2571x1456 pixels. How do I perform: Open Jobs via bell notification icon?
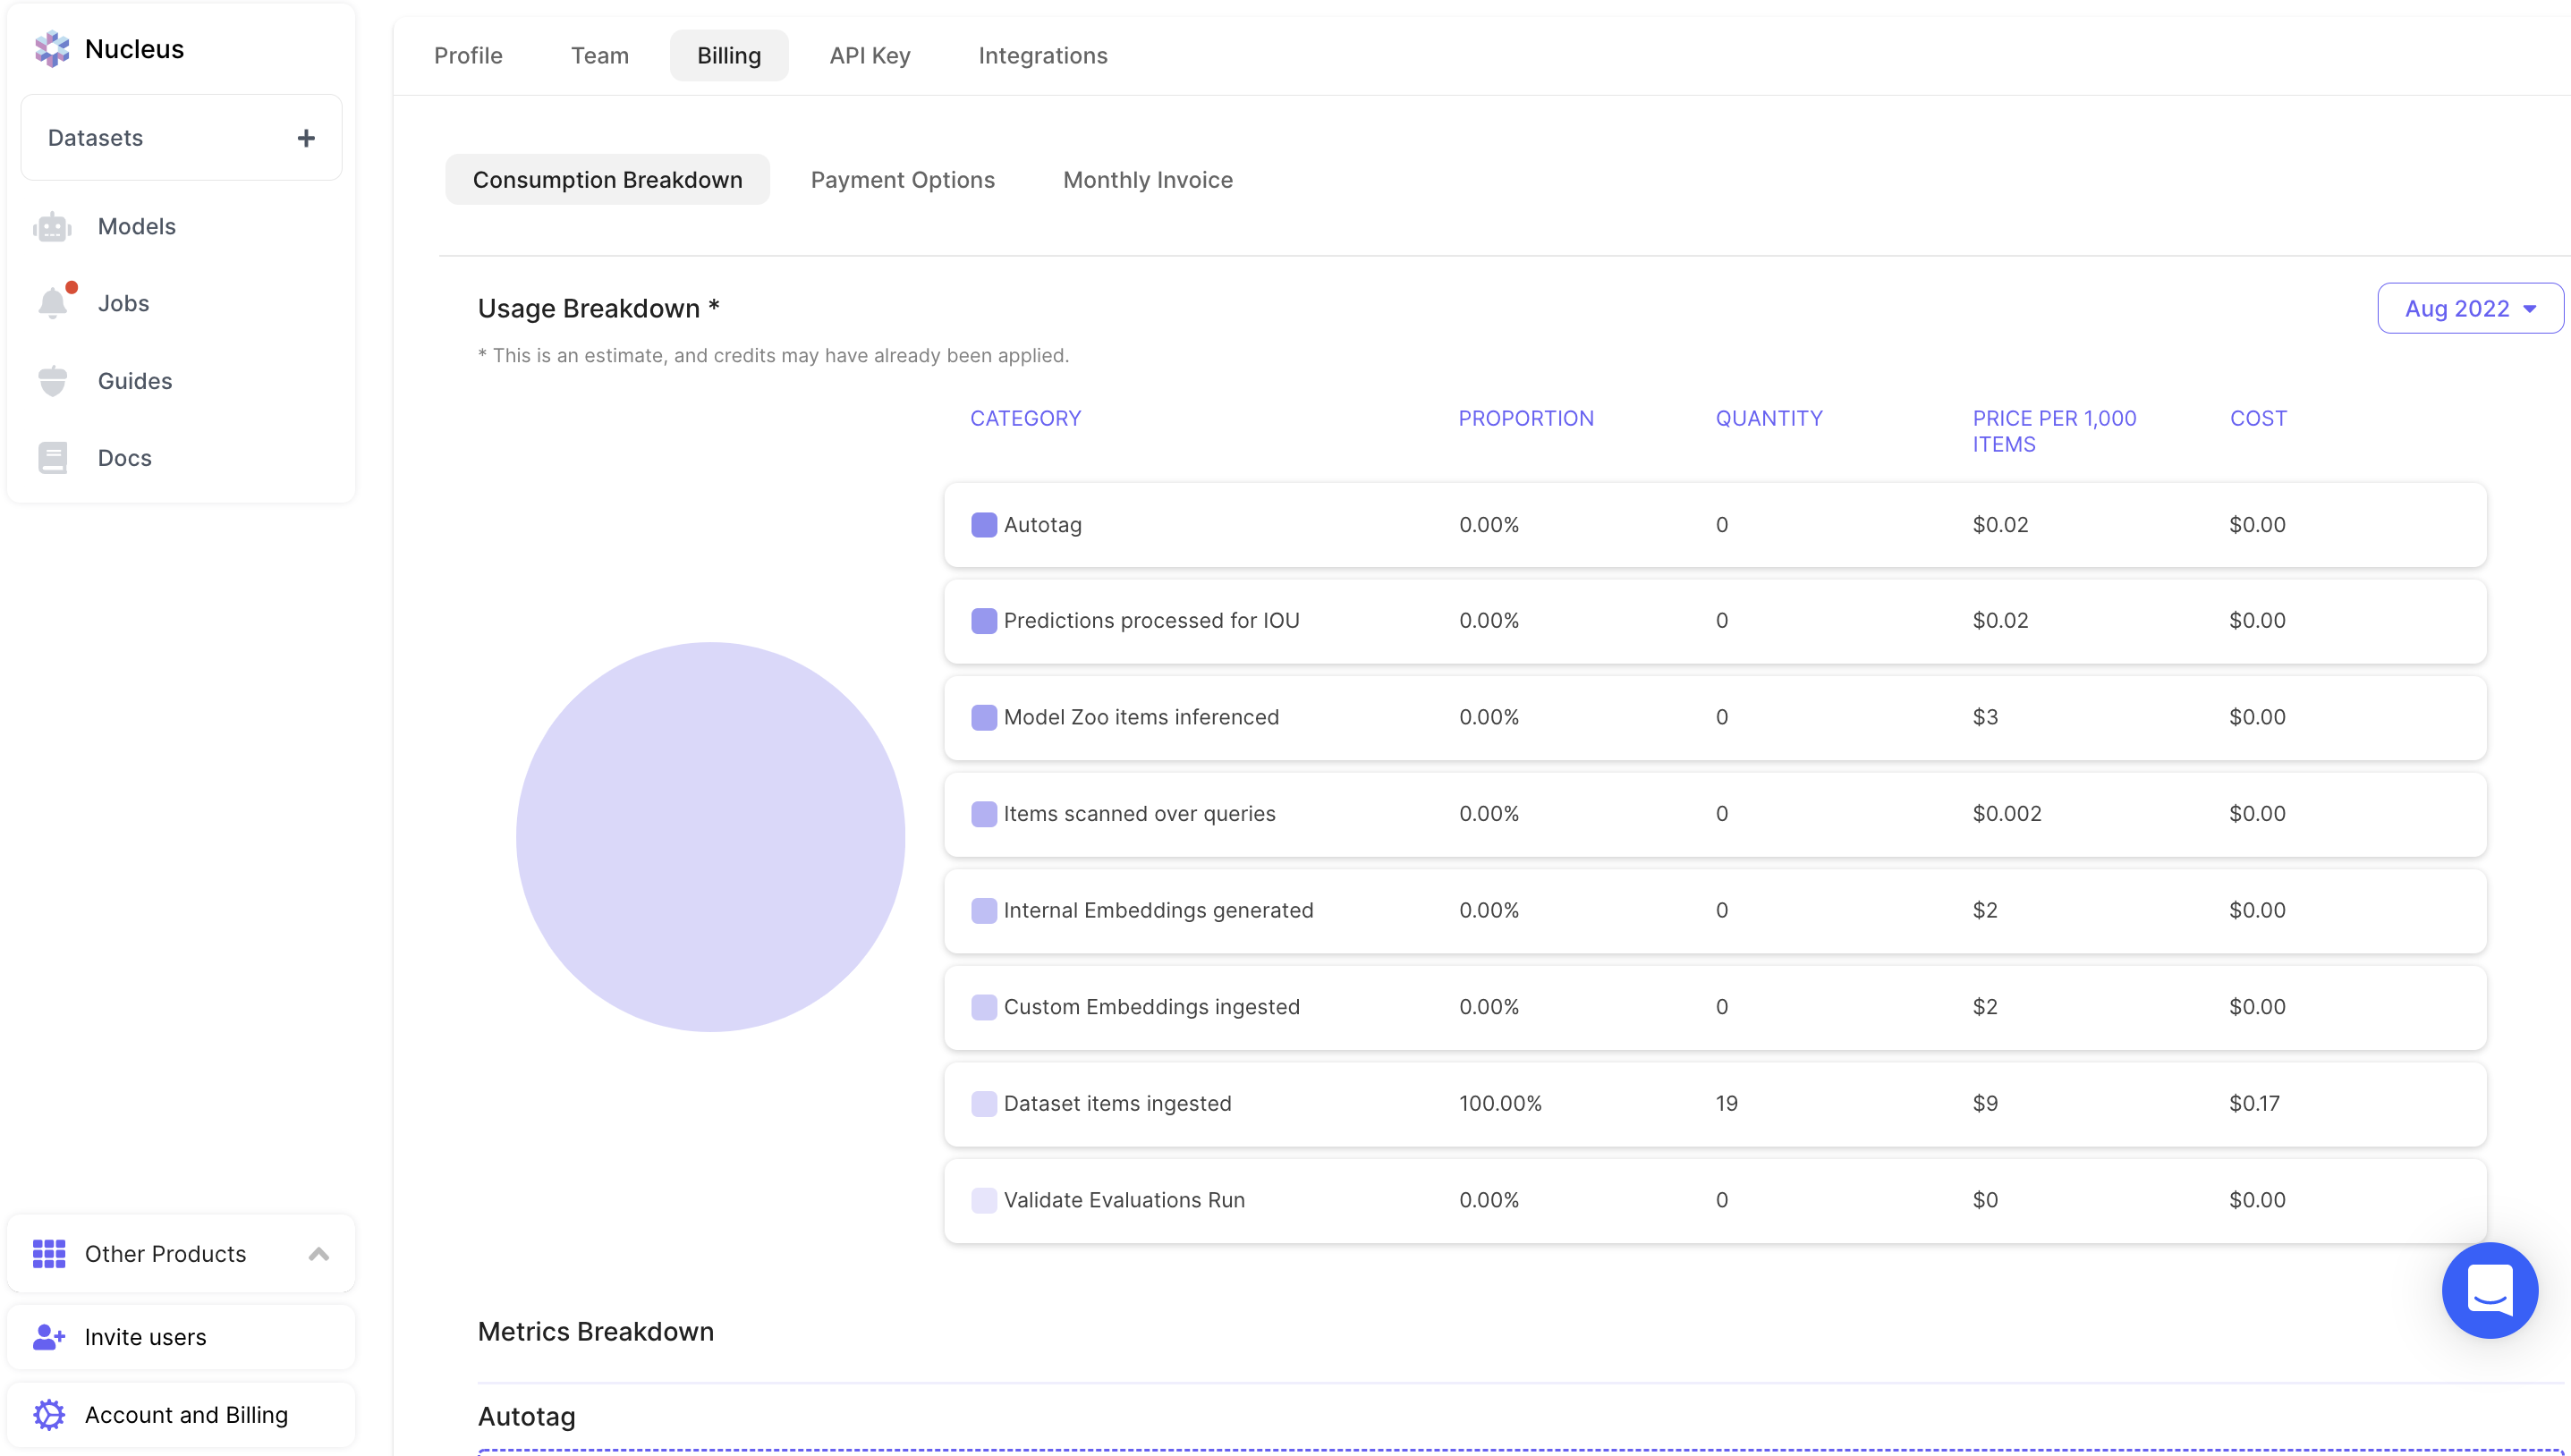pyautogui.click(x=53, y=303)
